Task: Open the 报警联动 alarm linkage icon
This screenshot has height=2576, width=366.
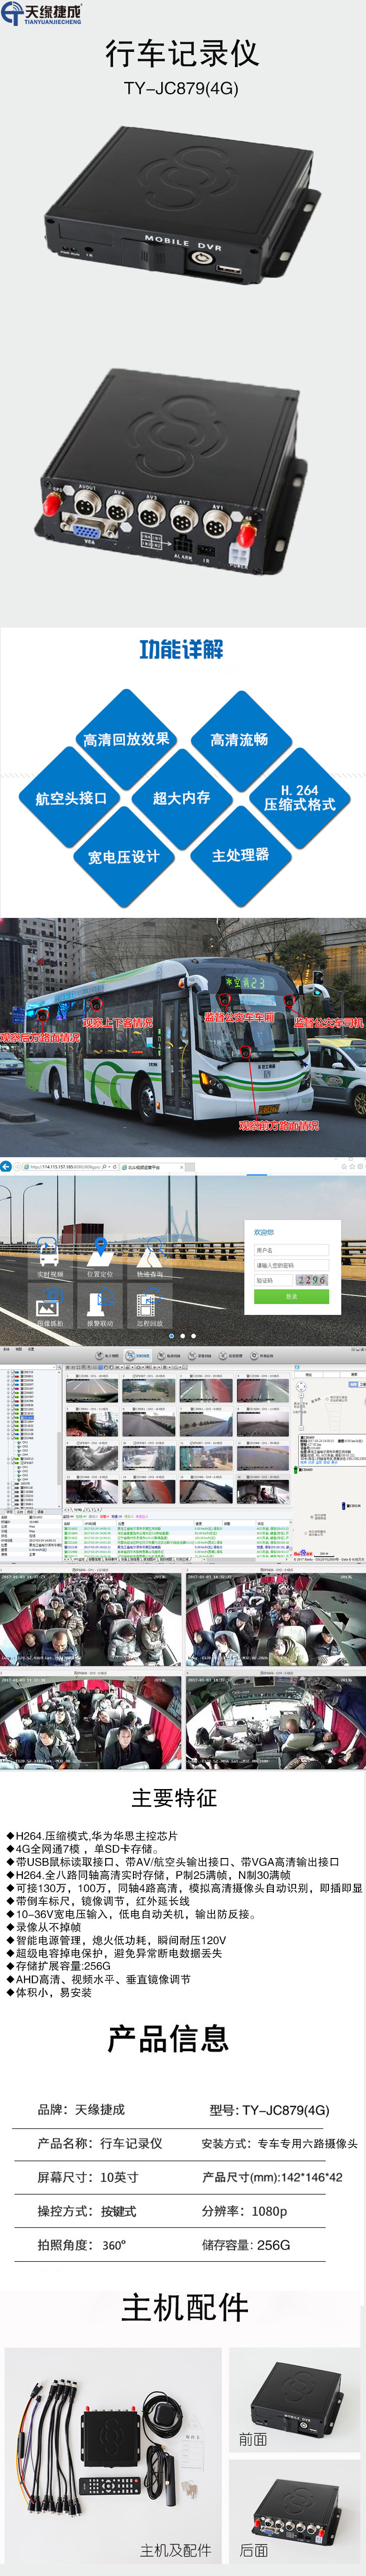Action: [x=99, y=1305]
